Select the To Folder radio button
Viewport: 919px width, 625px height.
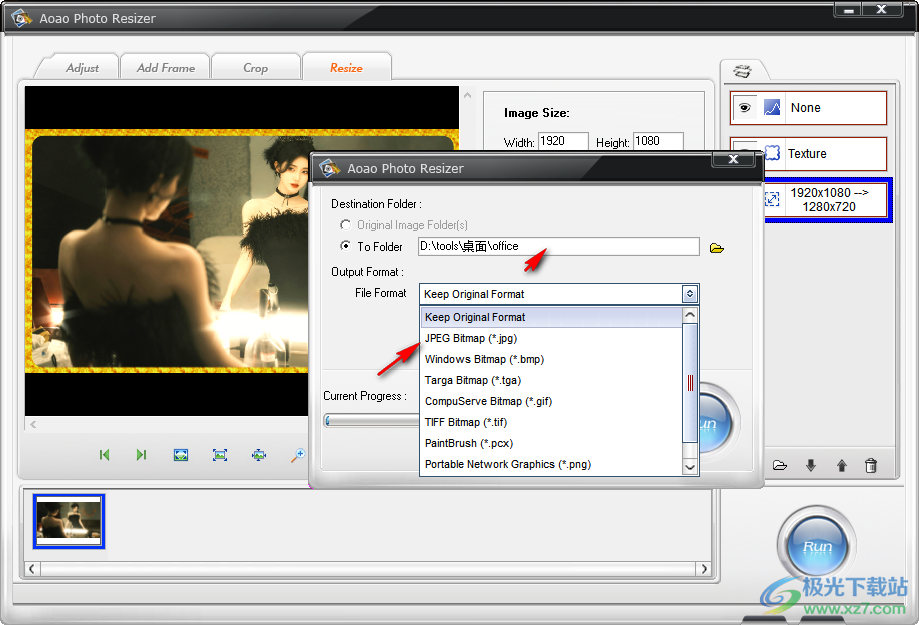(345, 247)
